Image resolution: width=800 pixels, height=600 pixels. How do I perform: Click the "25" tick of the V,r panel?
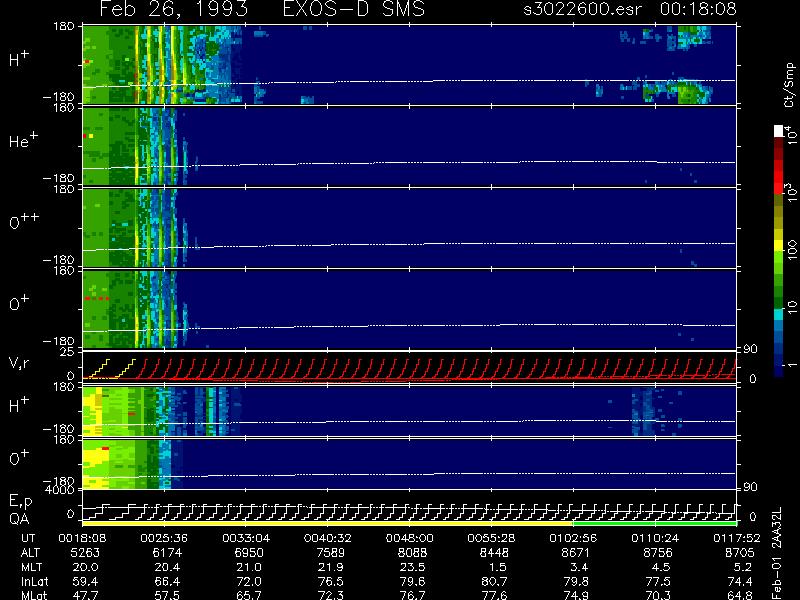point(67,352)
